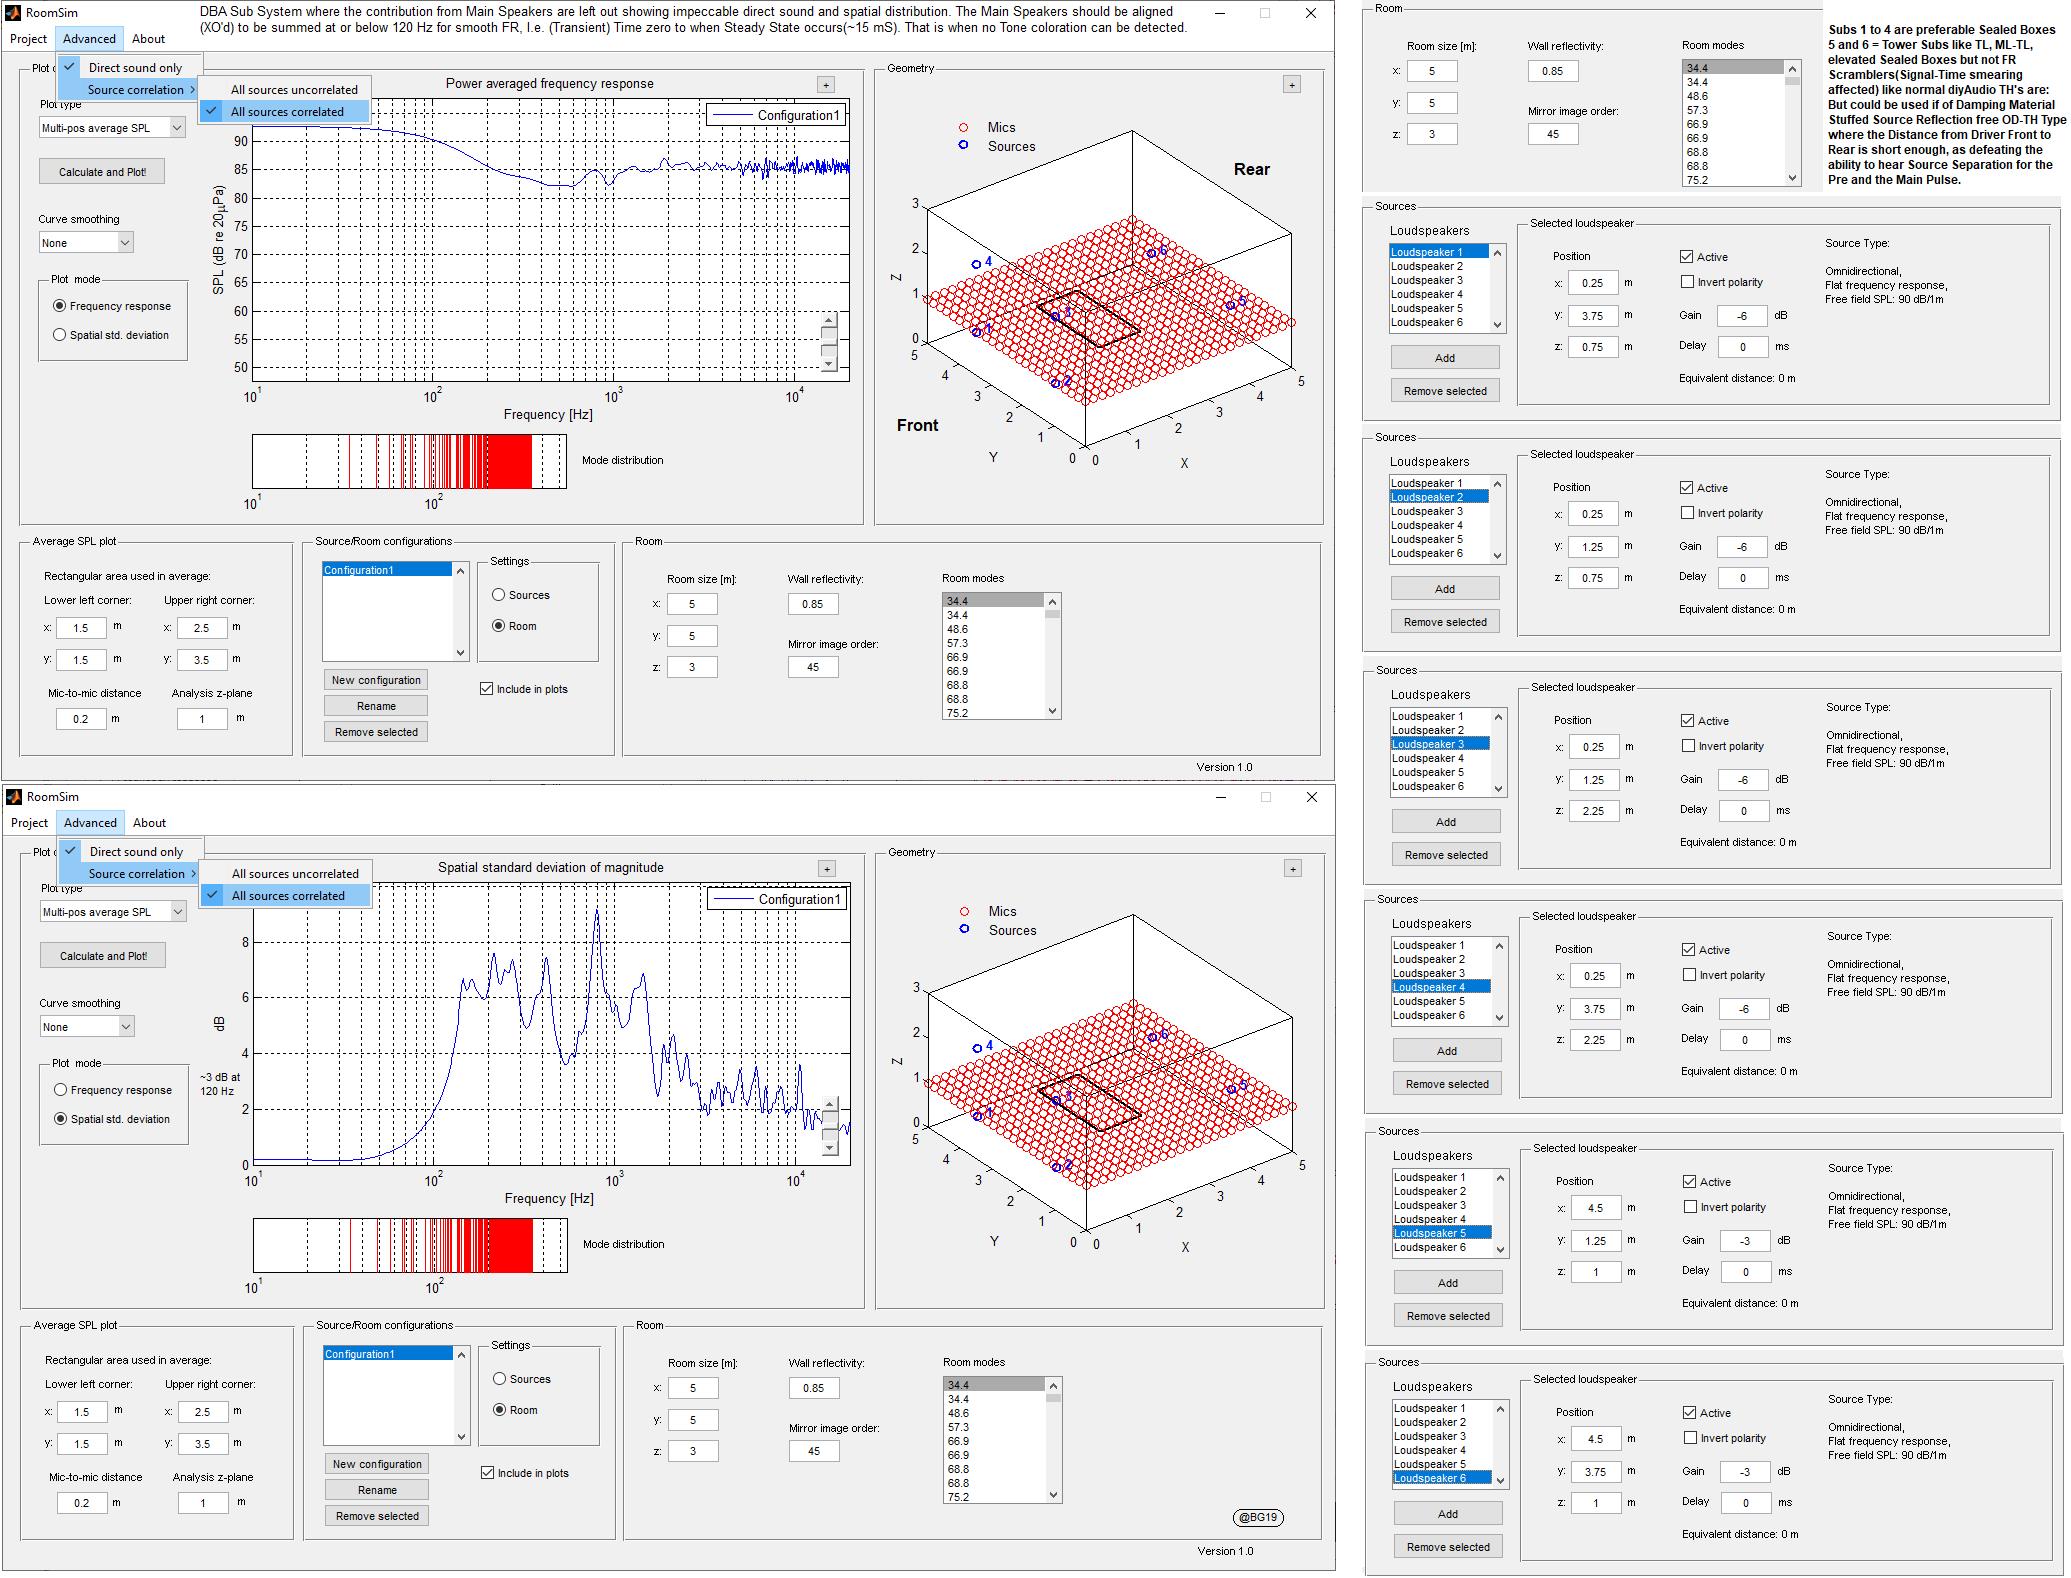Click Rename in the bottom window
The width and height of the screenshot is (2071, 1578).
click(x=377, y=1490)
